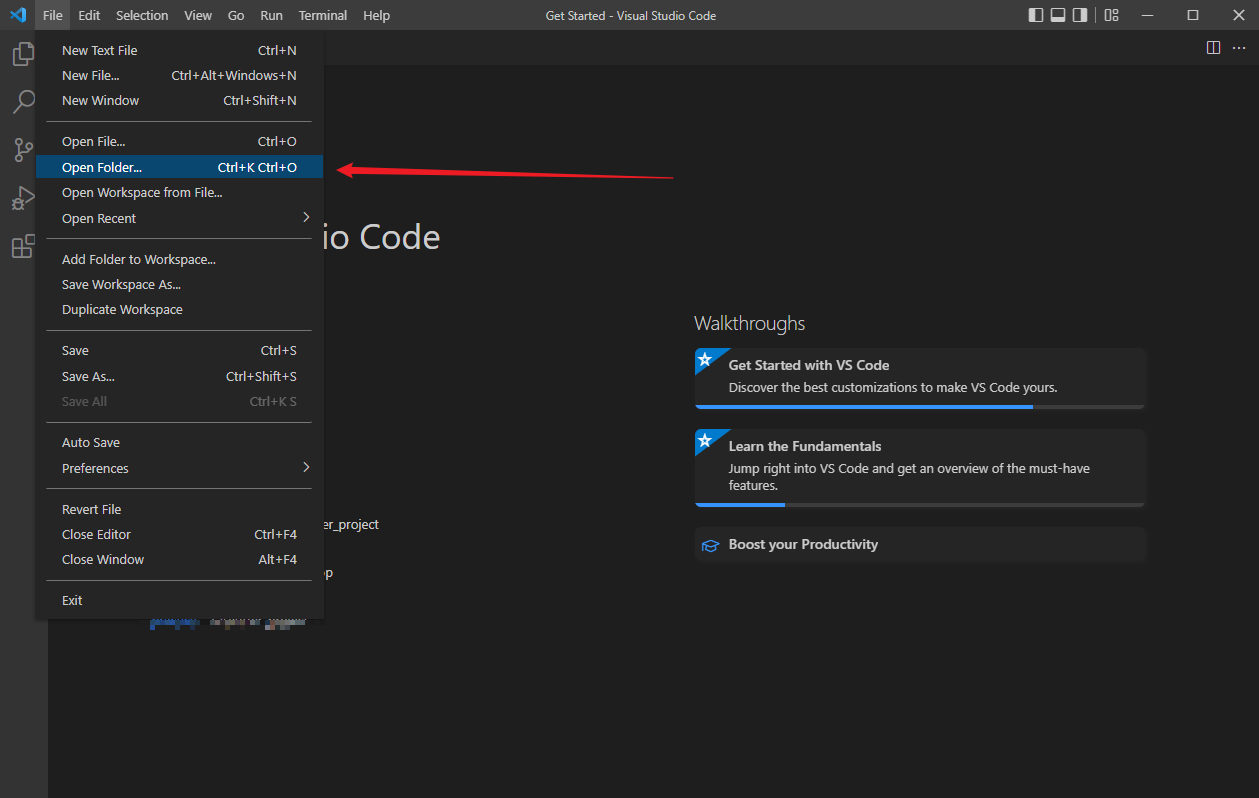
Task: Expand the Preferences submenu
Action: click(x=179, y=468)
